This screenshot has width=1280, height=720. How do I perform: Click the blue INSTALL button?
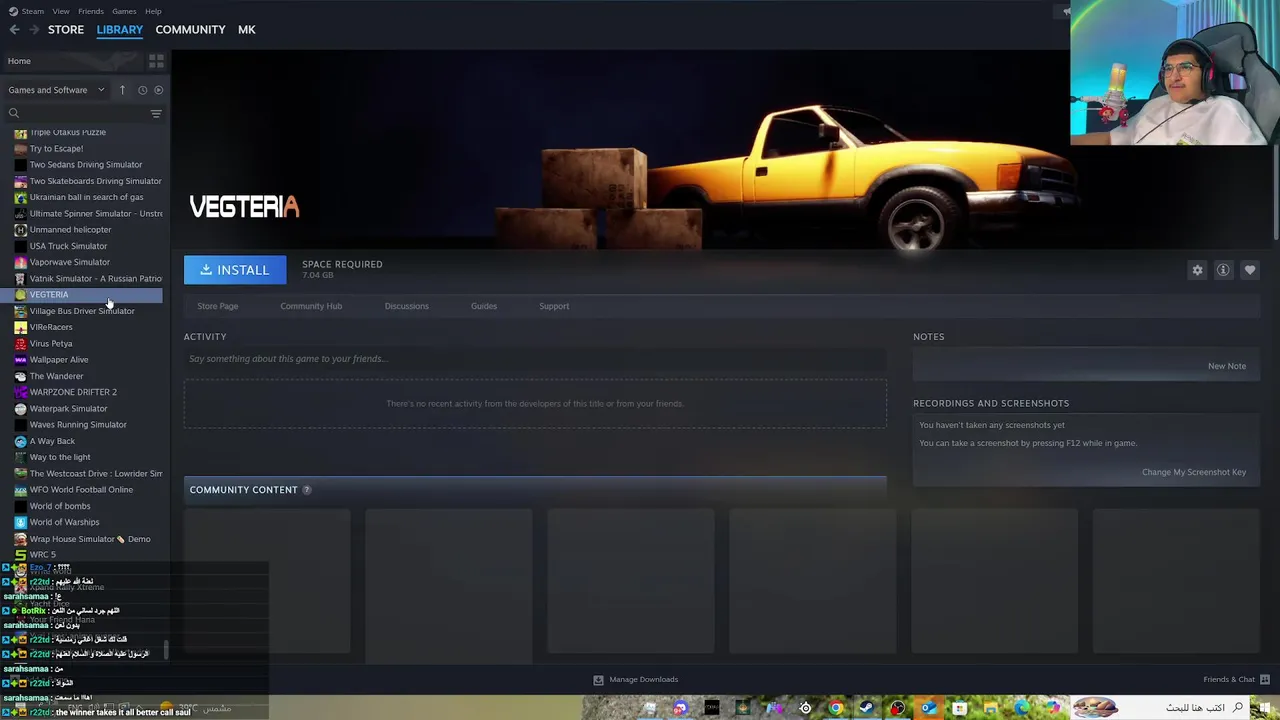coord(235,270)
